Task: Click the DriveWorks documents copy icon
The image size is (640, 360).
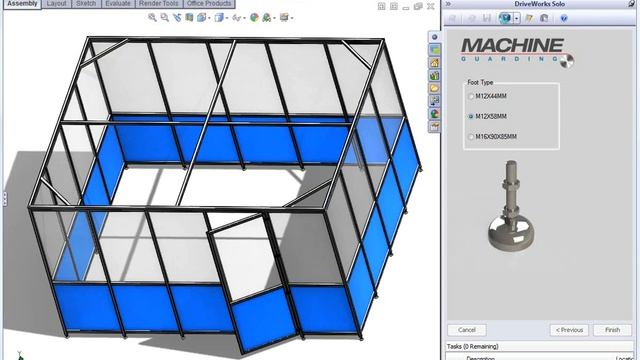Action: pyautogui.click(x=544, y=18)
